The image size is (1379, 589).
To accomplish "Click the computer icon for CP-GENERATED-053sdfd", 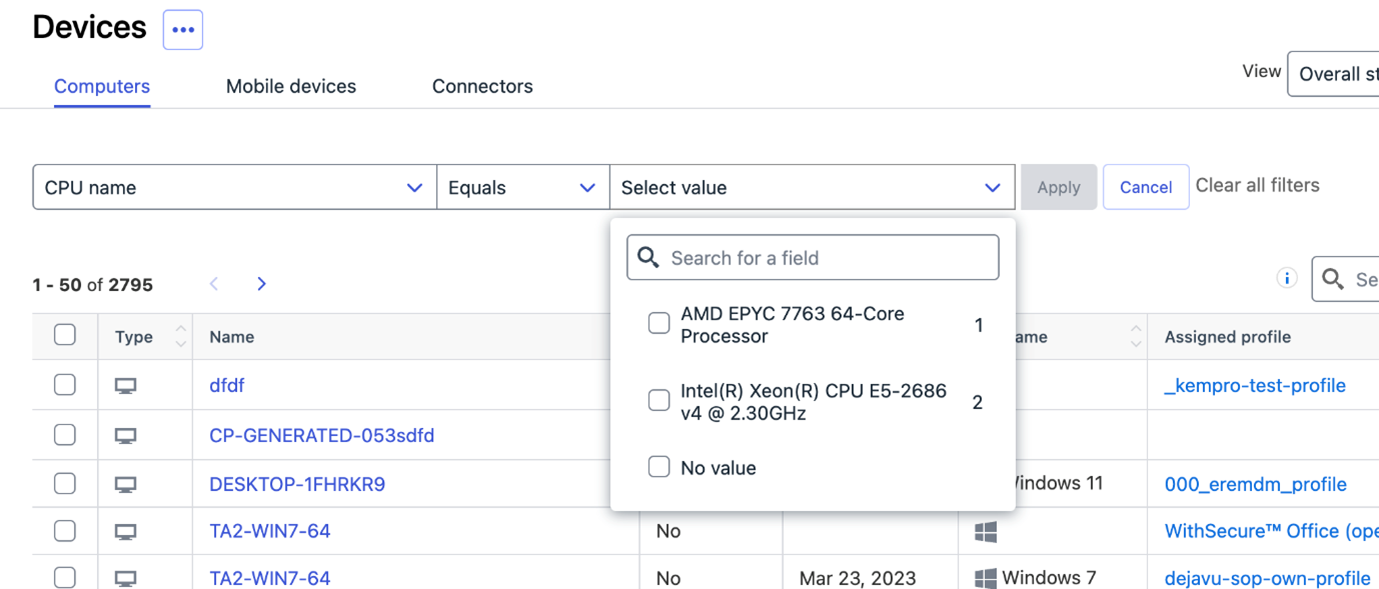I will [x=125, y=436].
